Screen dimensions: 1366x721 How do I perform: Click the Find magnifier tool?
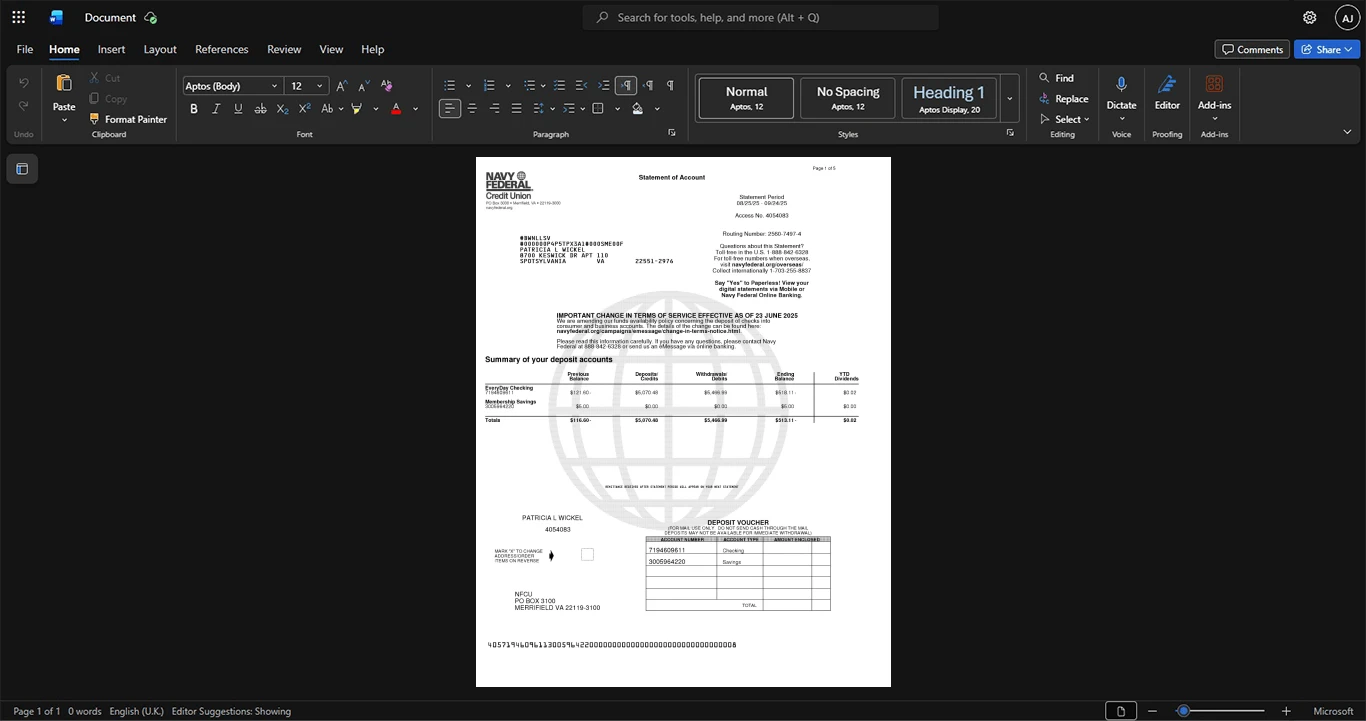[1057, 78]
